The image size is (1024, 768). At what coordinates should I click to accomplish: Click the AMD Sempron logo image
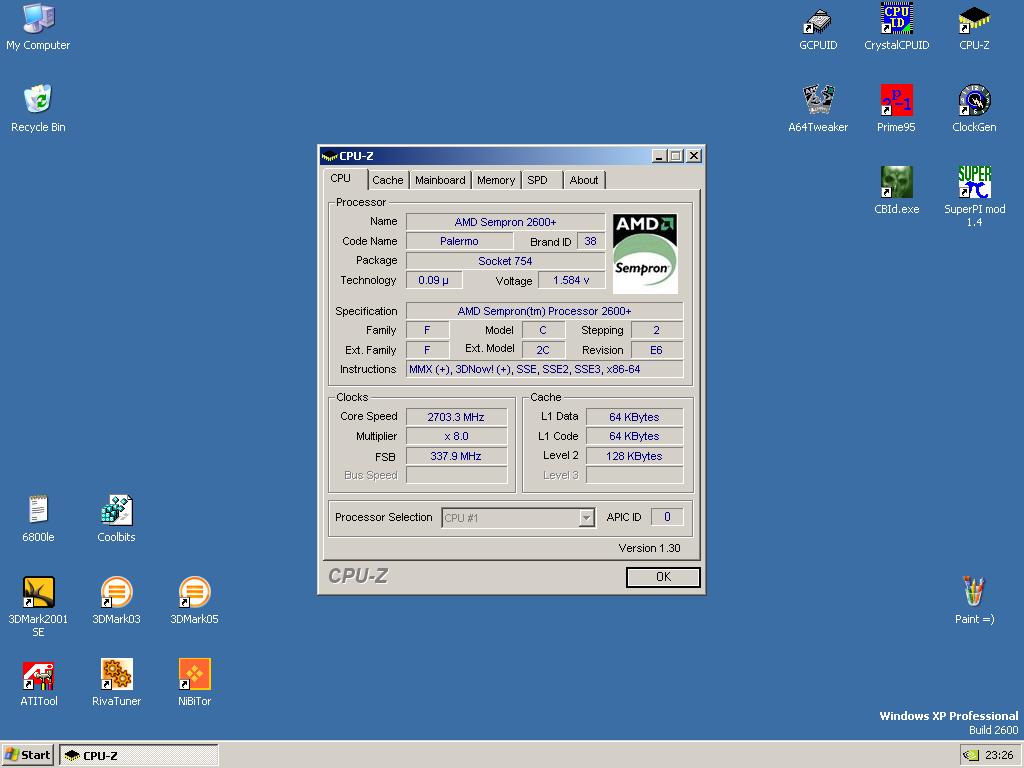pos(645,253)
